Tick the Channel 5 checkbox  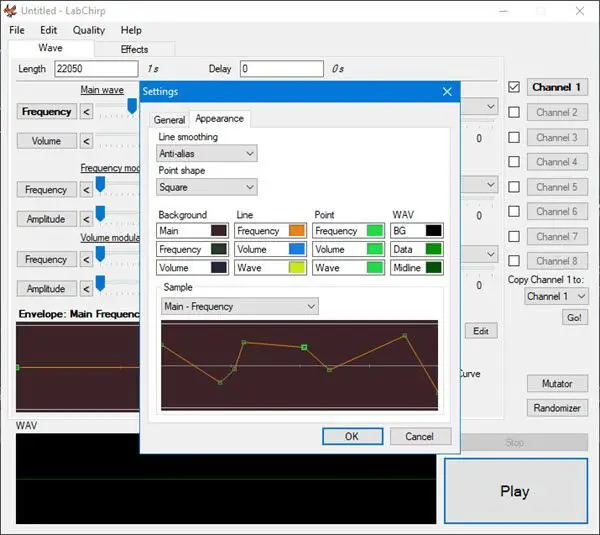click(x=514, y=187)
